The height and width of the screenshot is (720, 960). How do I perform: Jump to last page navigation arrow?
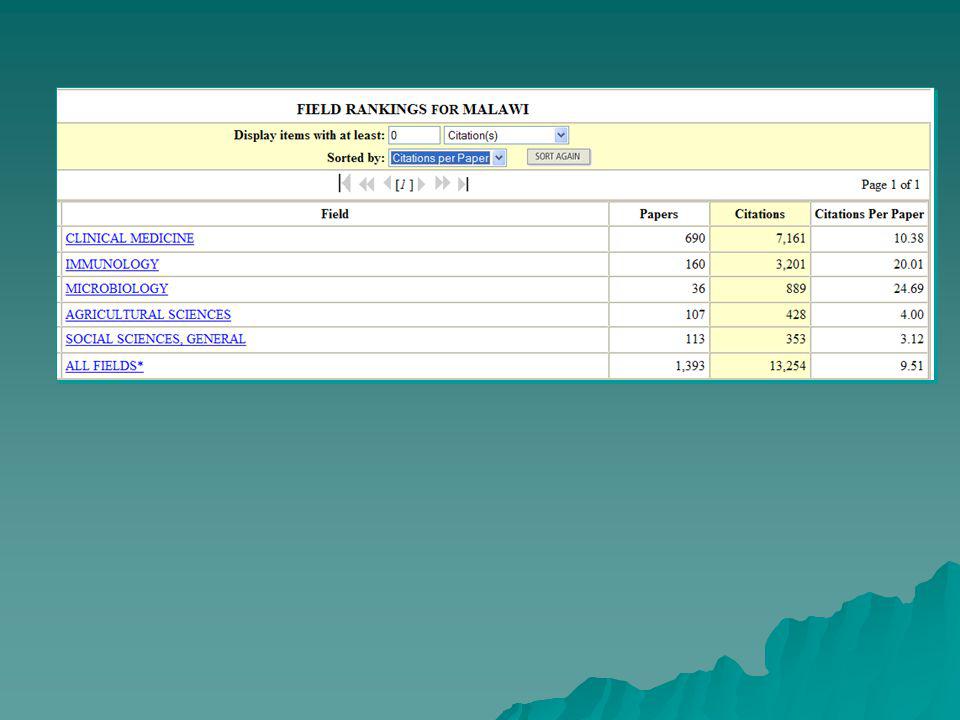pyautogui.click(x=463, y=184)
